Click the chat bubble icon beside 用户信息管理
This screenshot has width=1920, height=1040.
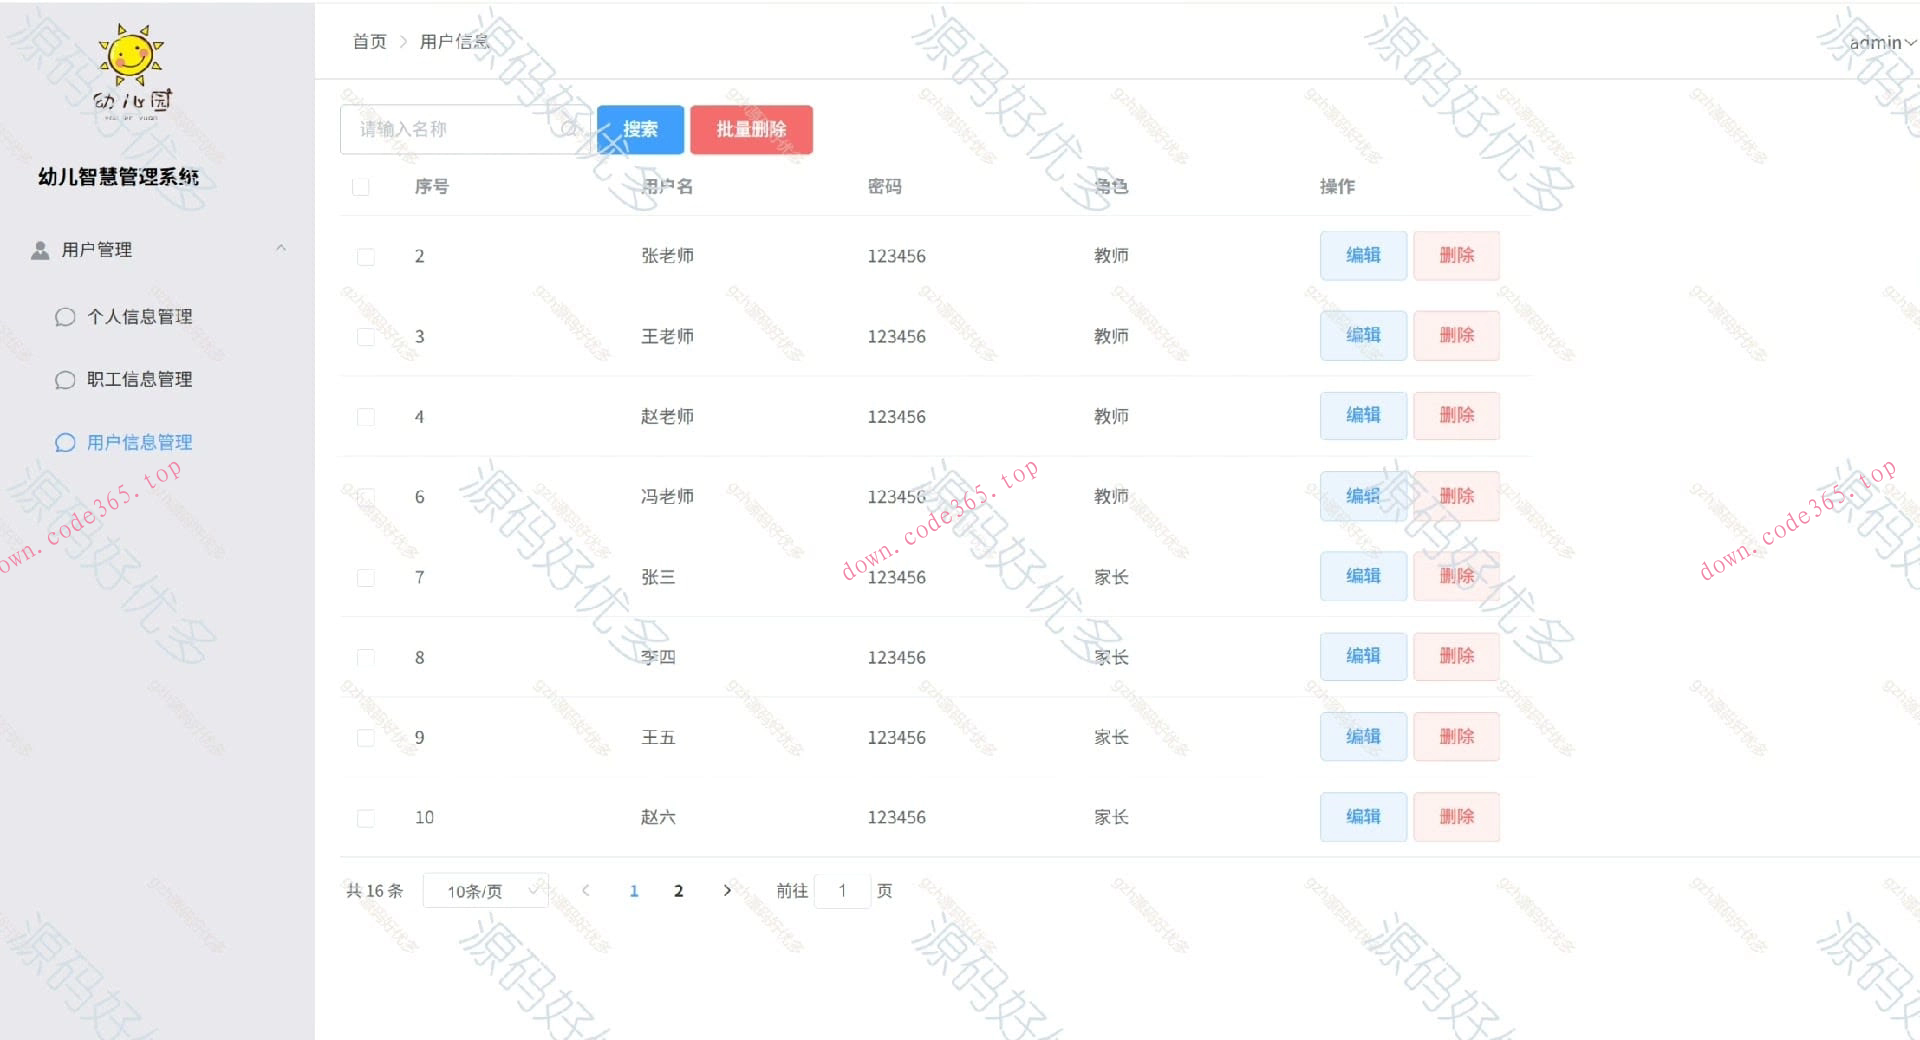pos(65,442)
